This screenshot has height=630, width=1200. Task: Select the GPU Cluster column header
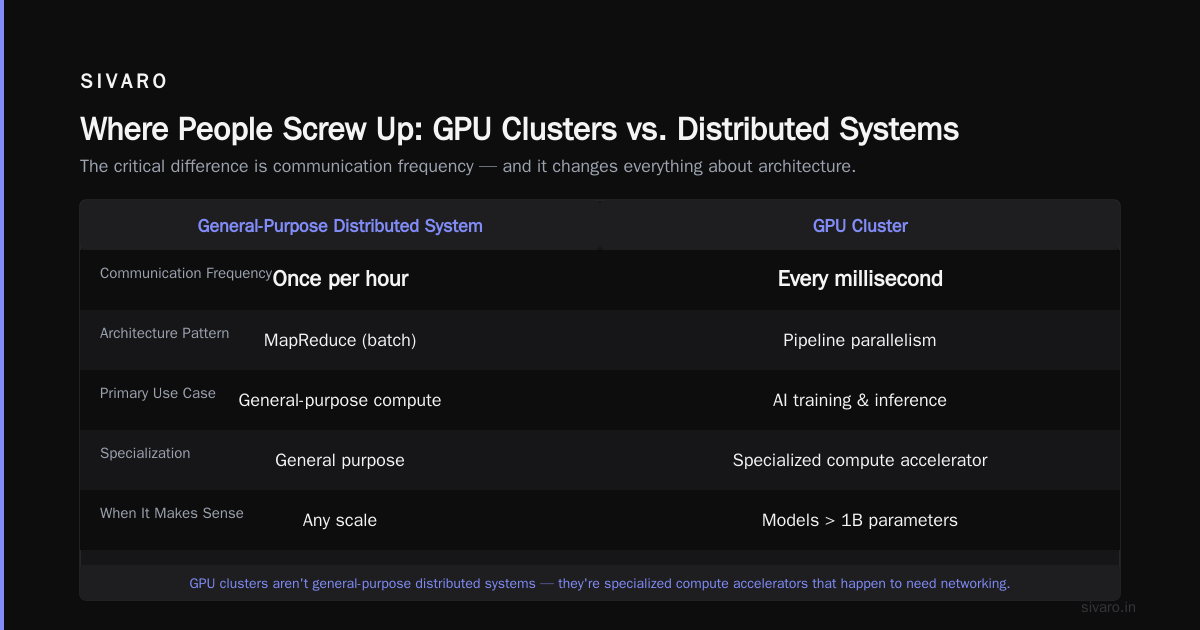coord(860,226)
